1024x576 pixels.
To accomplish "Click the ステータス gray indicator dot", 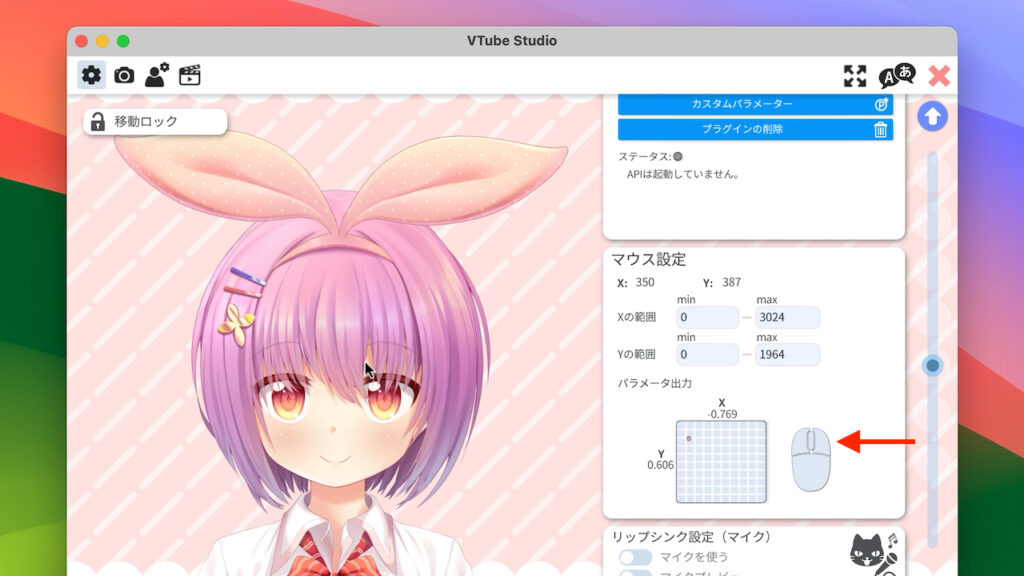I will tap(678, 157).
